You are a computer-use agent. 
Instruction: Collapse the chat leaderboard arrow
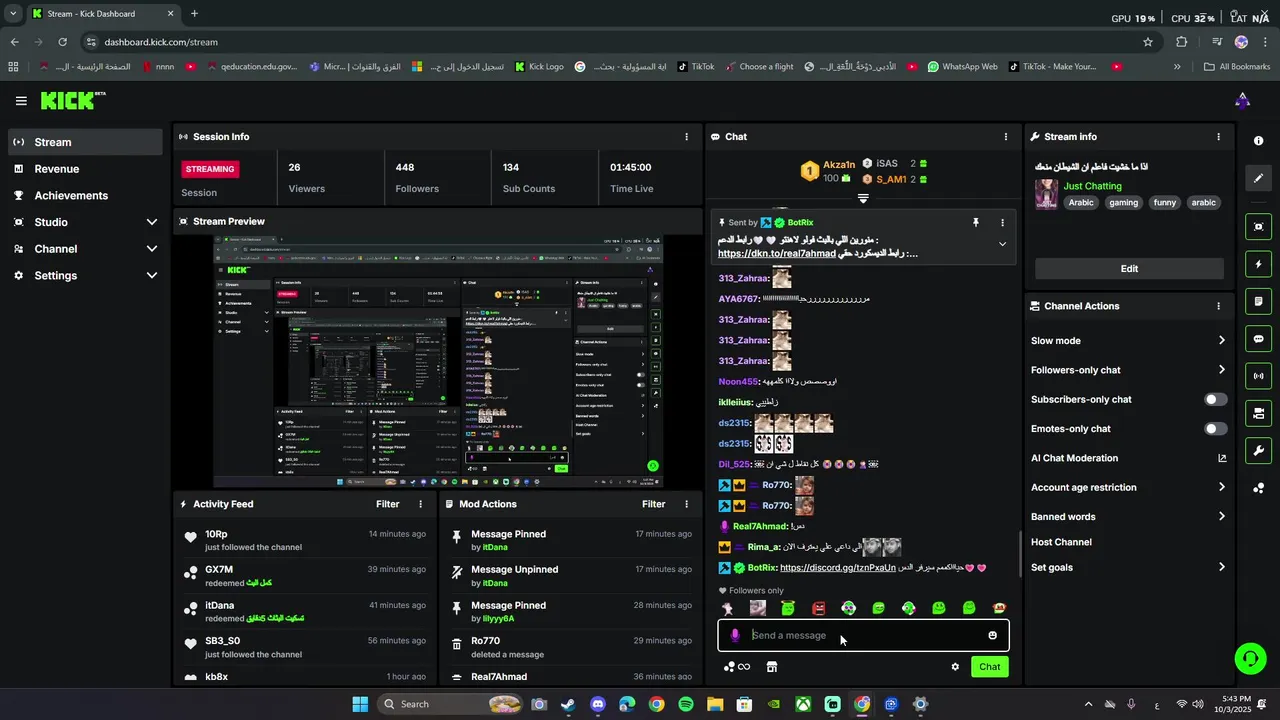(x=863, y=198)
